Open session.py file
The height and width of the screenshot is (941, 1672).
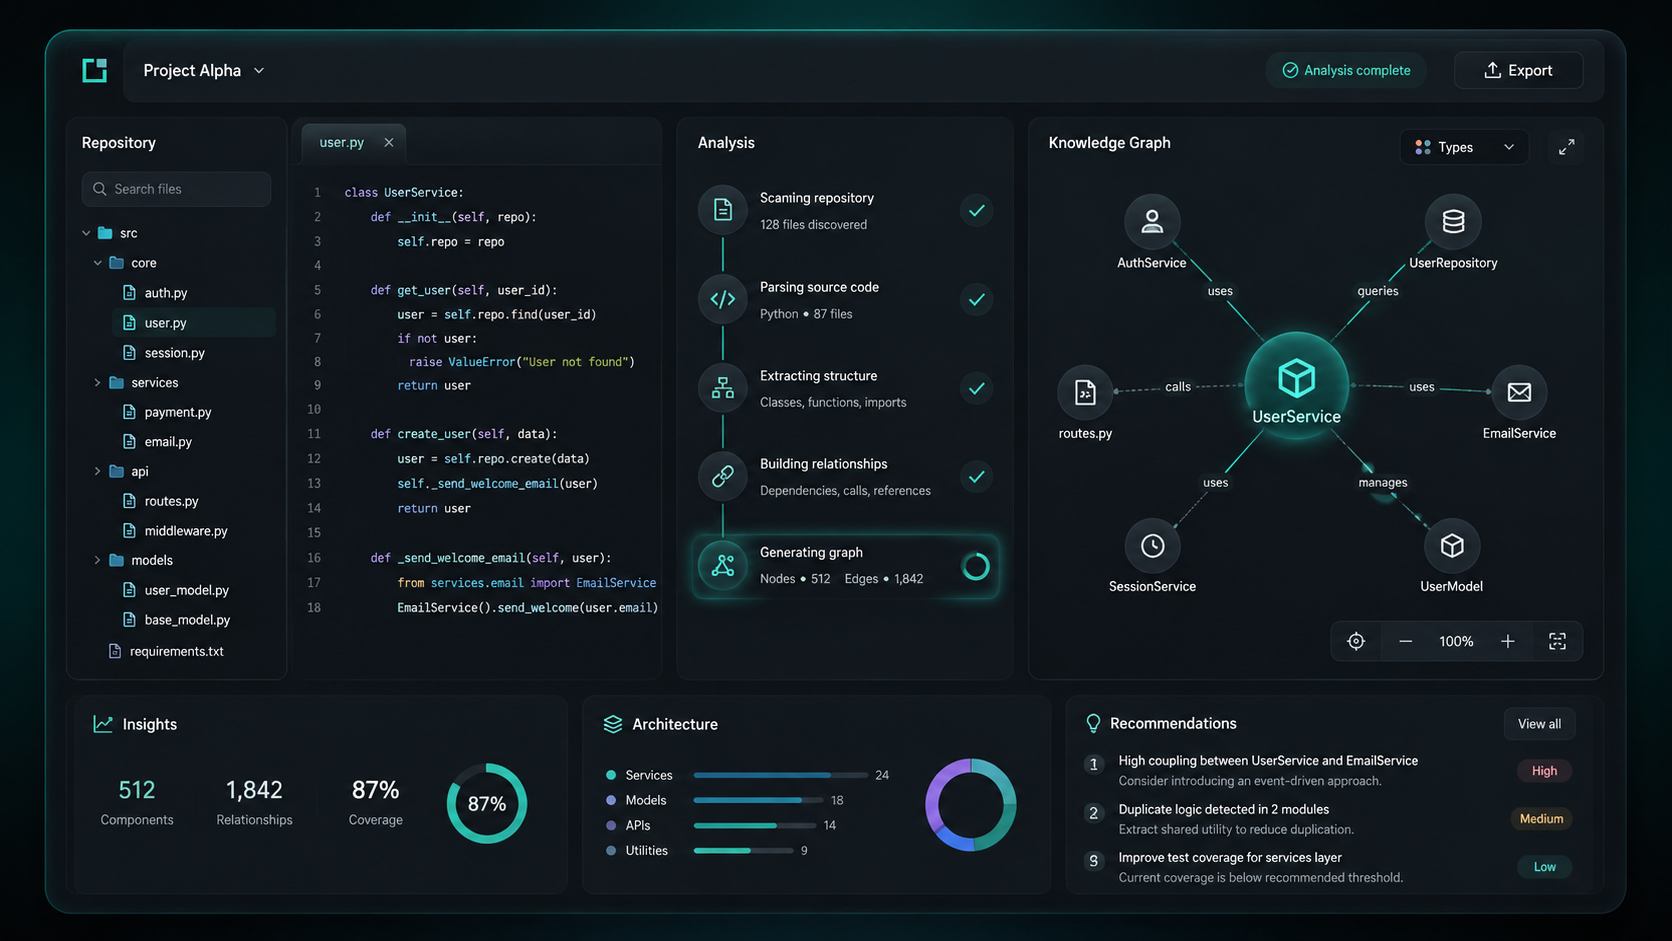163,353
